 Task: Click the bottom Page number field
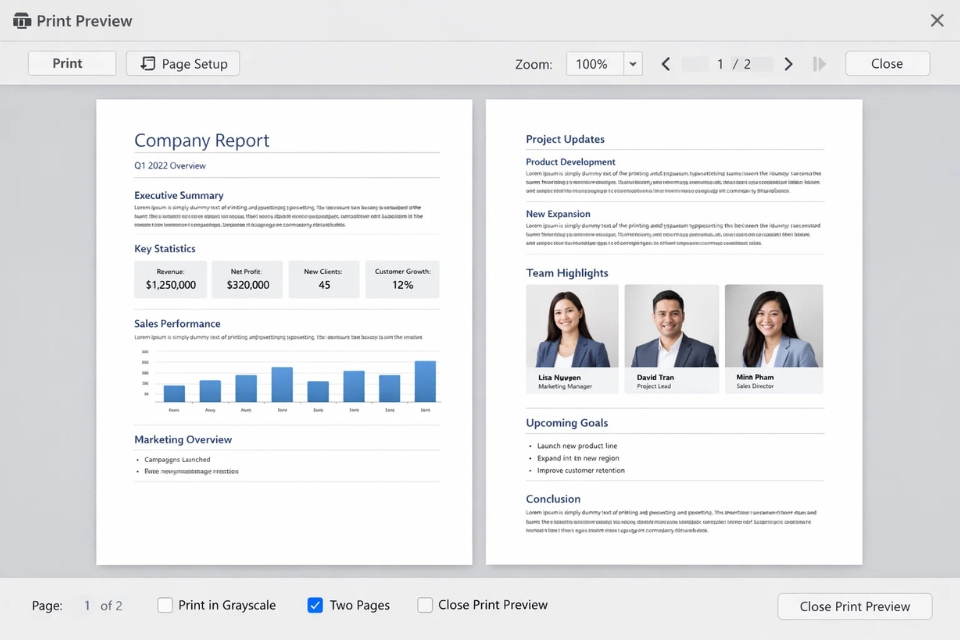click(87, 605)
